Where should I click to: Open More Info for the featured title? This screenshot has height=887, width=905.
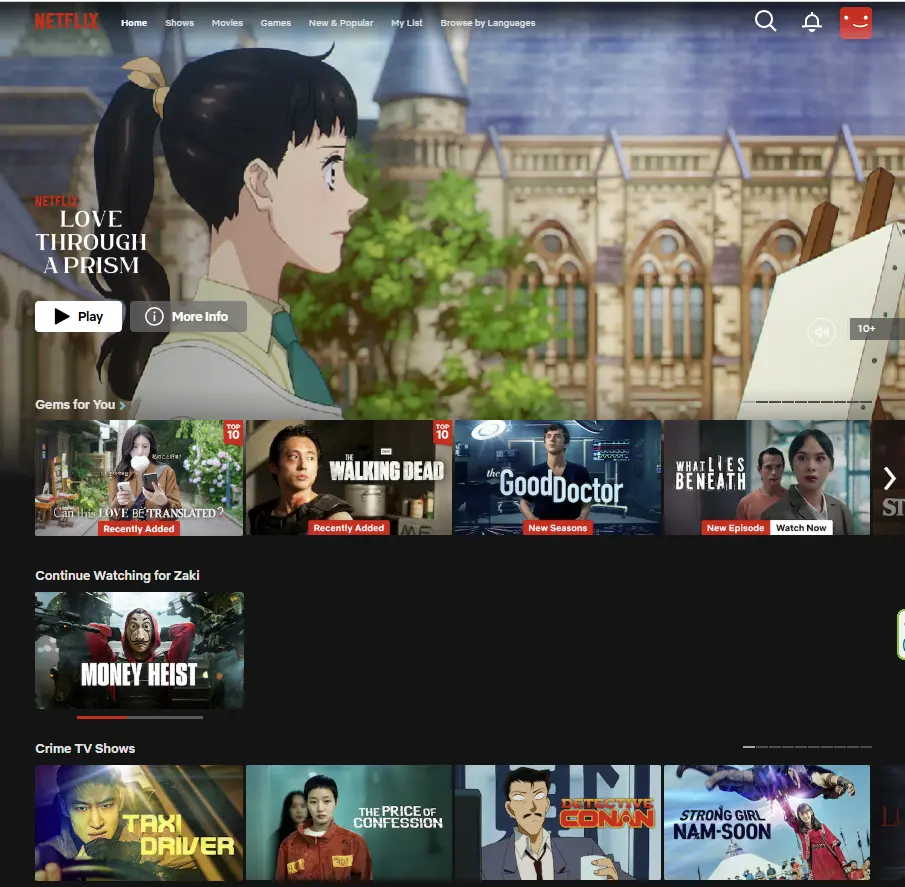click(188, 316)
